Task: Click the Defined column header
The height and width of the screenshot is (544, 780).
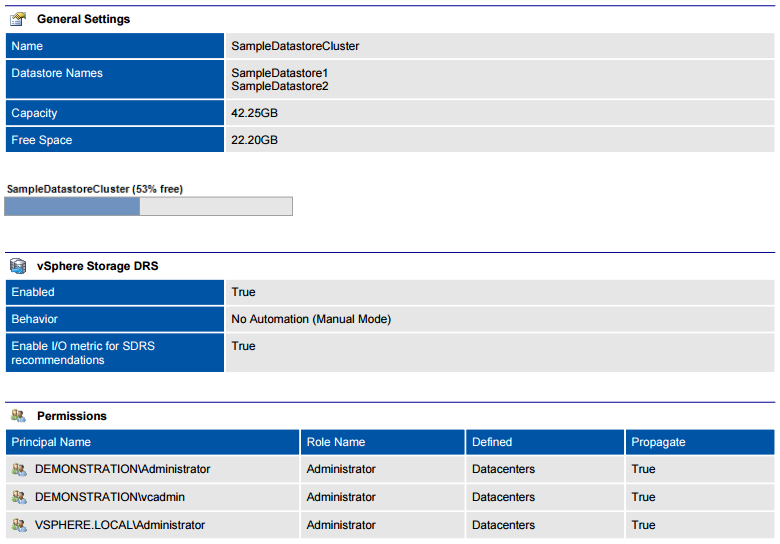Action: pos(492,442)
